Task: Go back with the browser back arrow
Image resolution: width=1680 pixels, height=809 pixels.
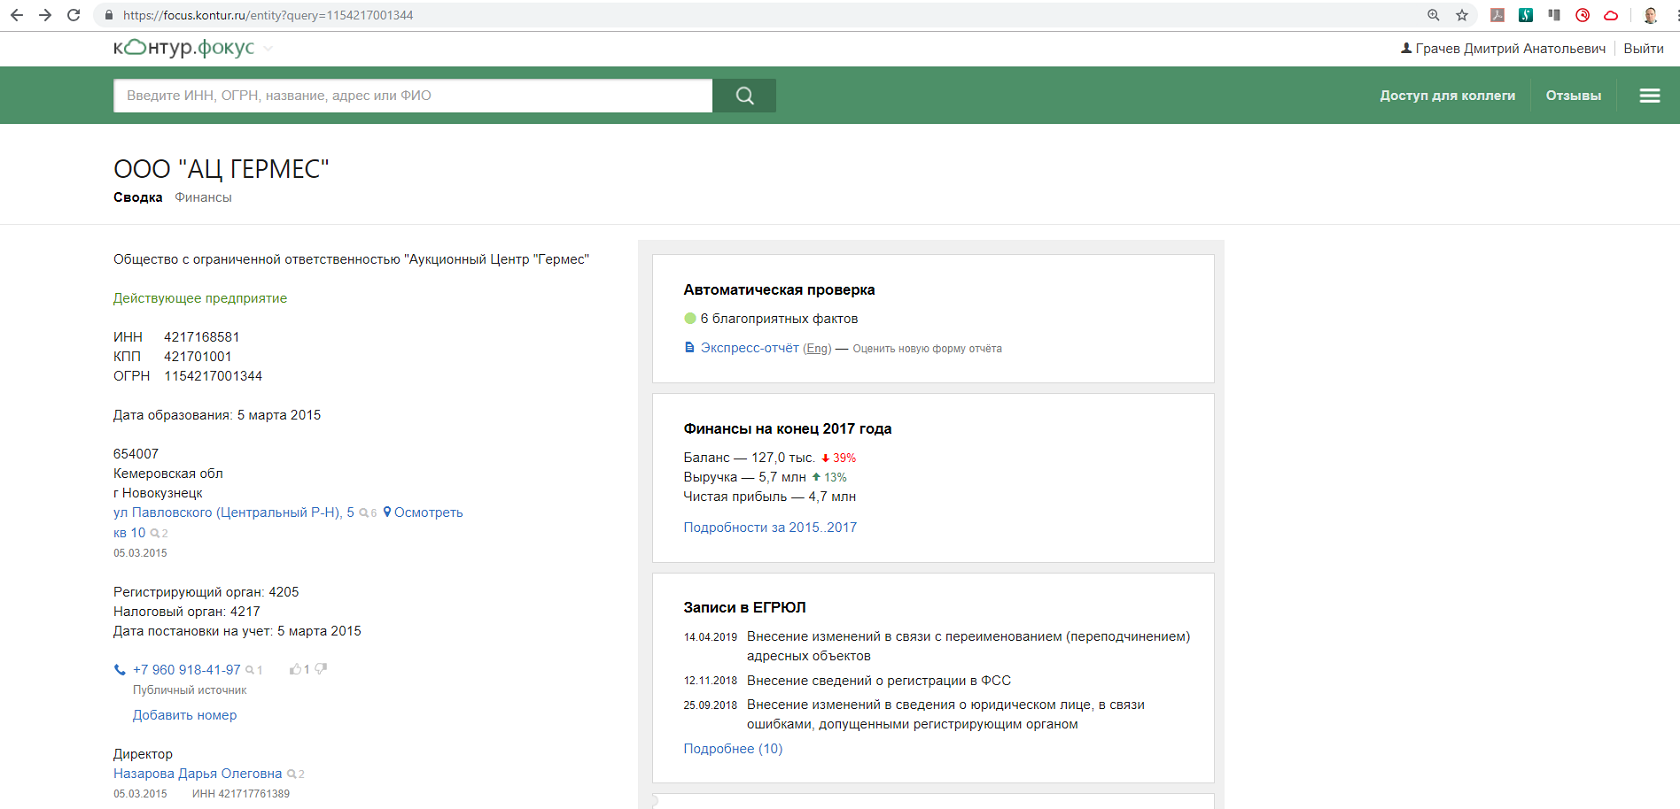Action: coord(17,15)
